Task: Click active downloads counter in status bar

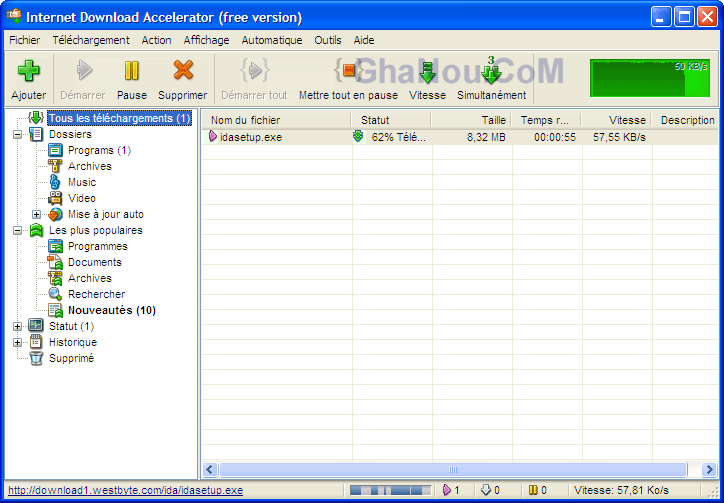Action: tap(451, 490)
